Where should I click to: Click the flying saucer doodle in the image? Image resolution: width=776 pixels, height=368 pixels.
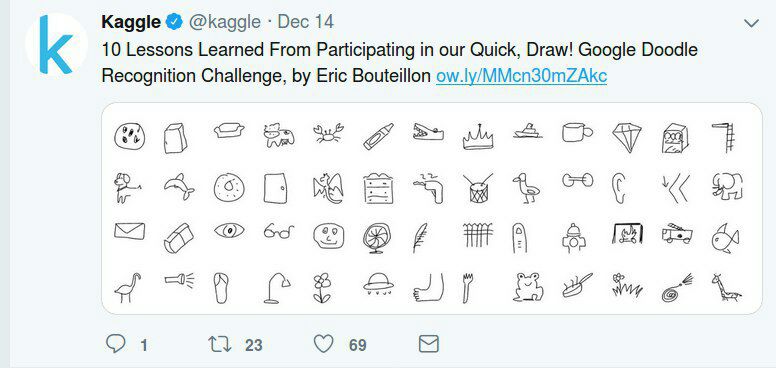[378, 283]
